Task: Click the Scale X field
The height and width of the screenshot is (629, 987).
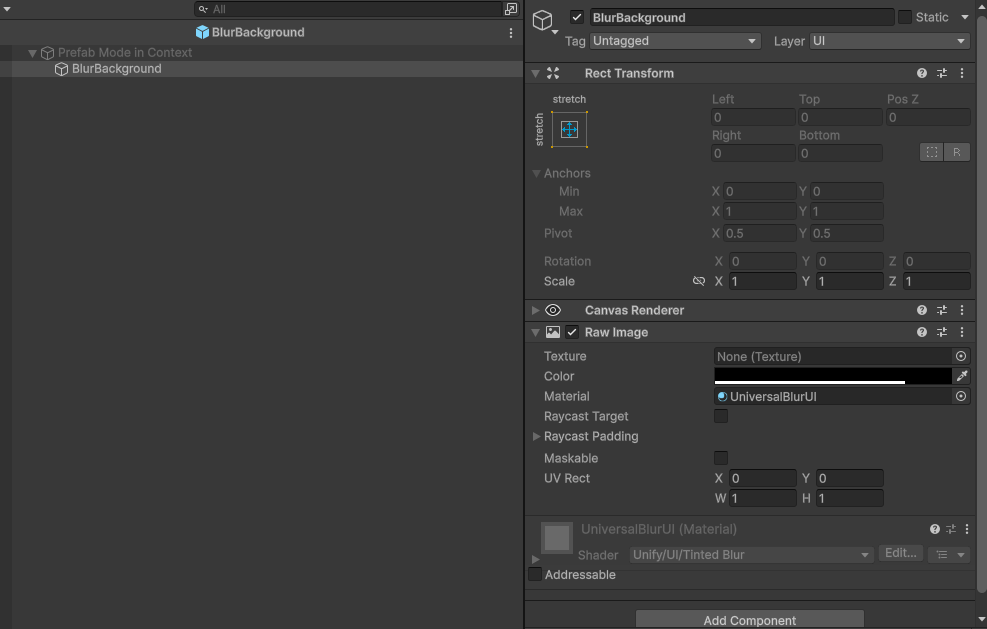Action: [x=762, y=281]
